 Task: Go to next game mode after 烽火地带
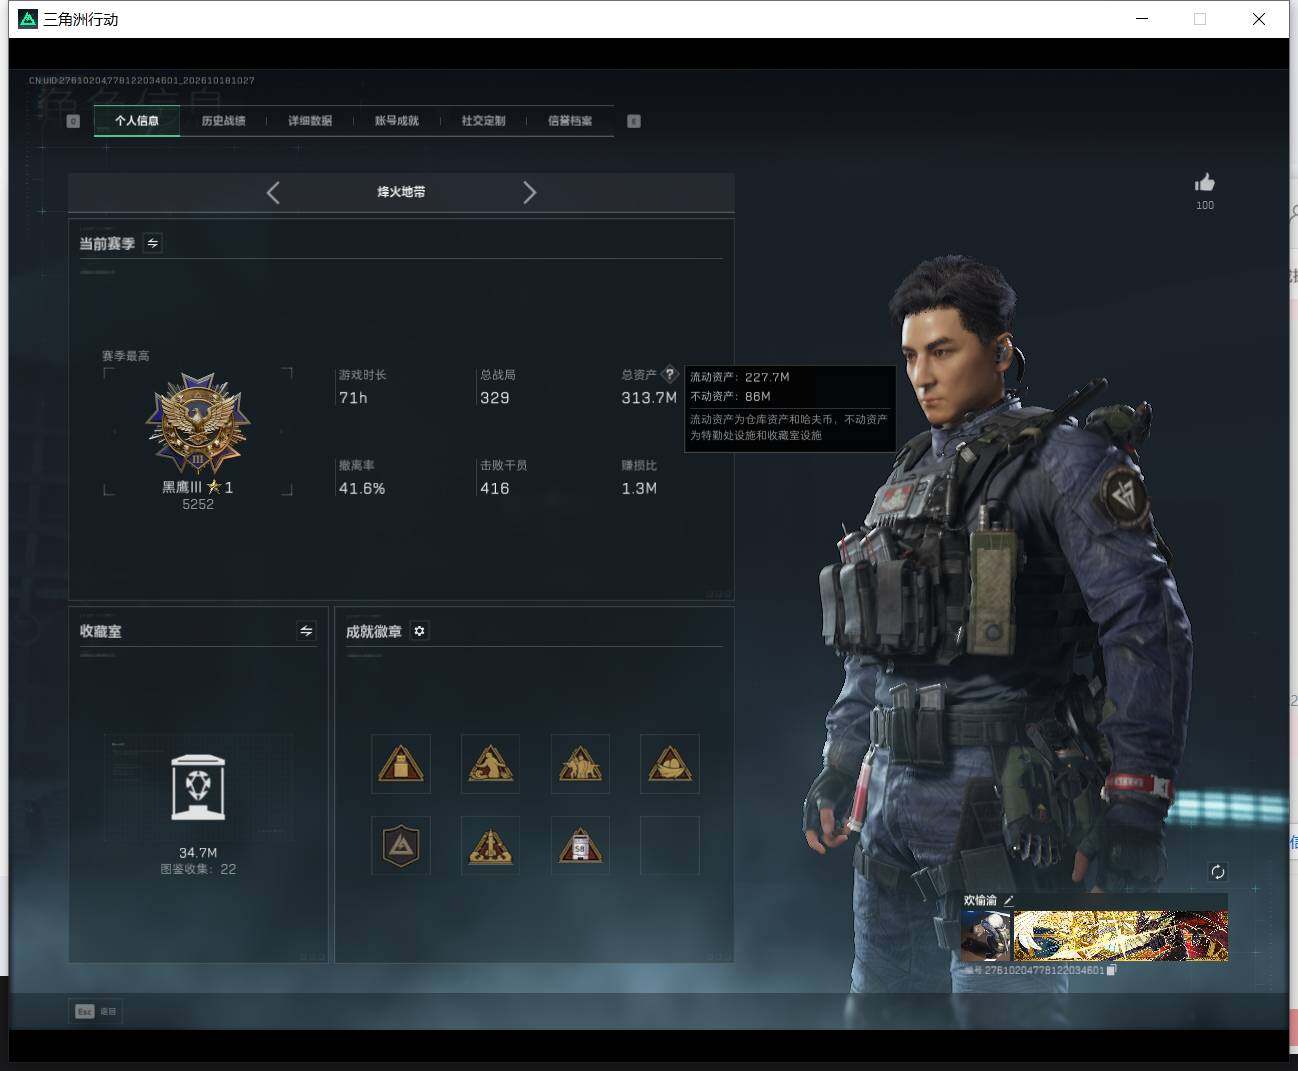530,192
